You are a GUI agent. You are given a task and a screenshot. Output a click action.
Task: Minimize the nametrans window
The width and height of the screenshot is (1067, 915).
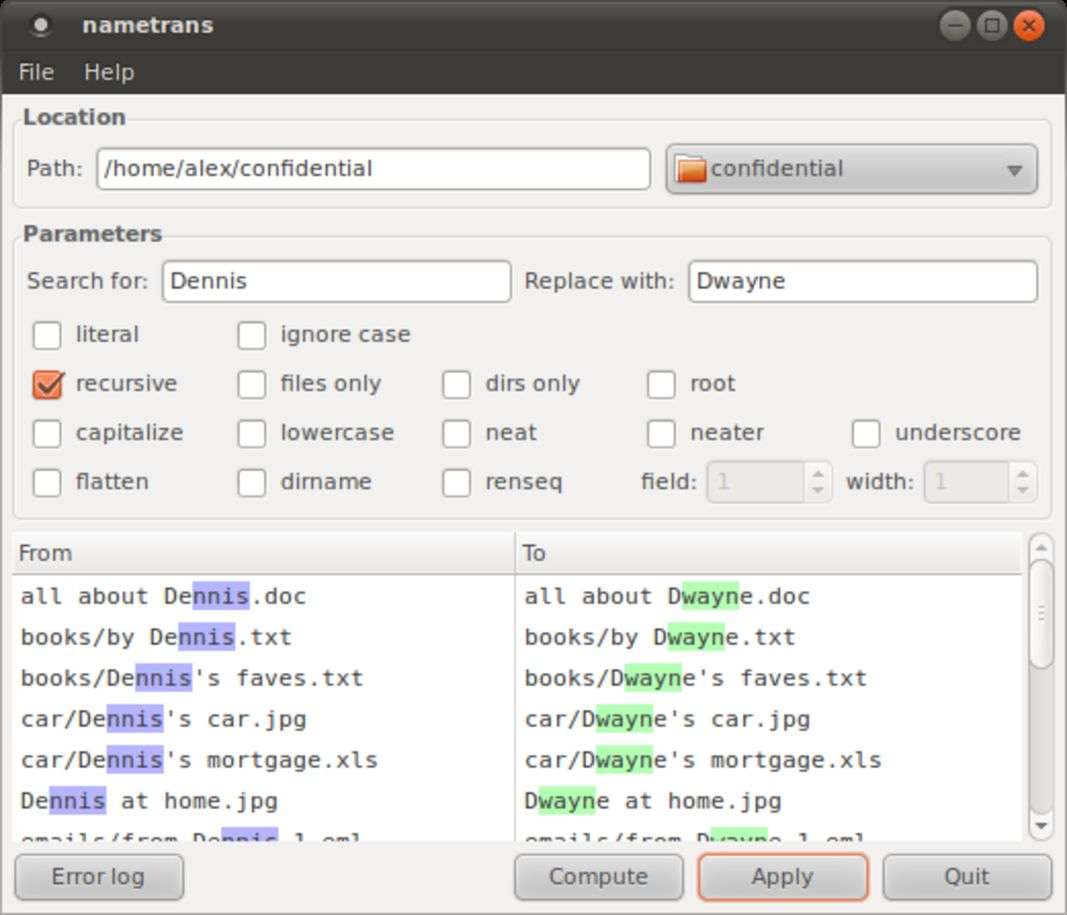tap(956, 25)
